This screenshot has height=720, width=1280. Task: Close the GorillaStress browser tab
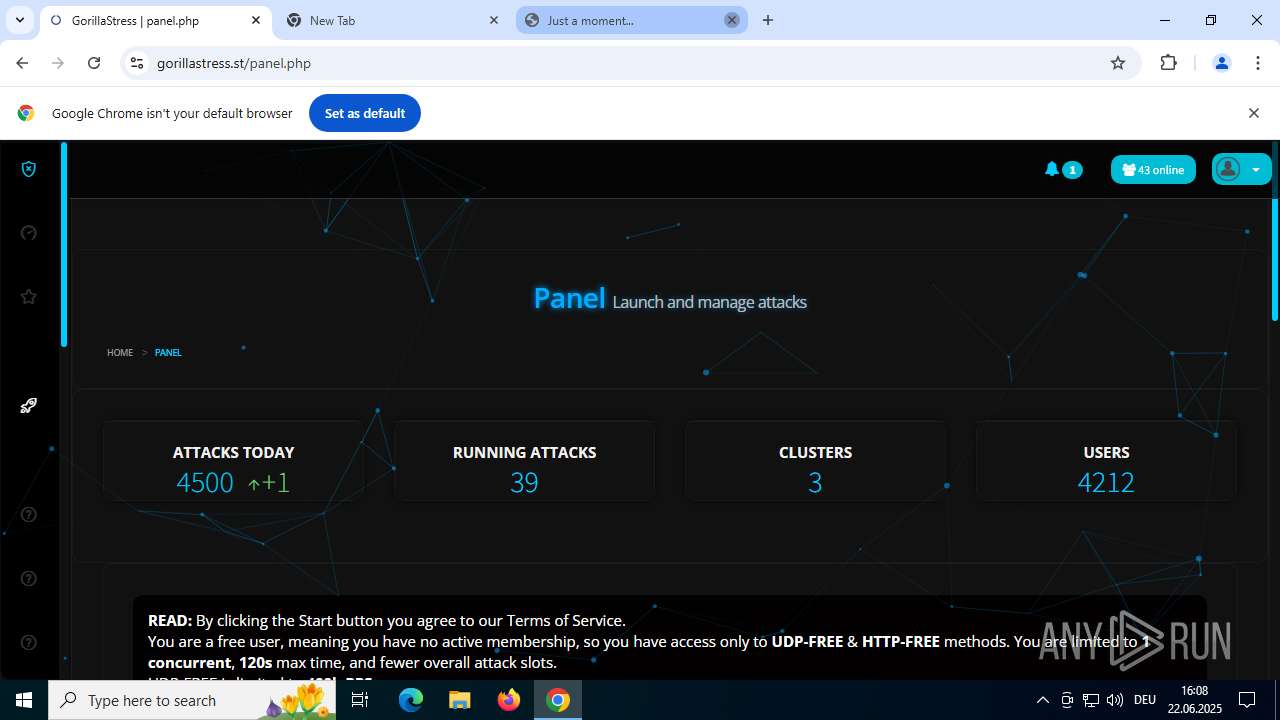(x=256, y=20)
